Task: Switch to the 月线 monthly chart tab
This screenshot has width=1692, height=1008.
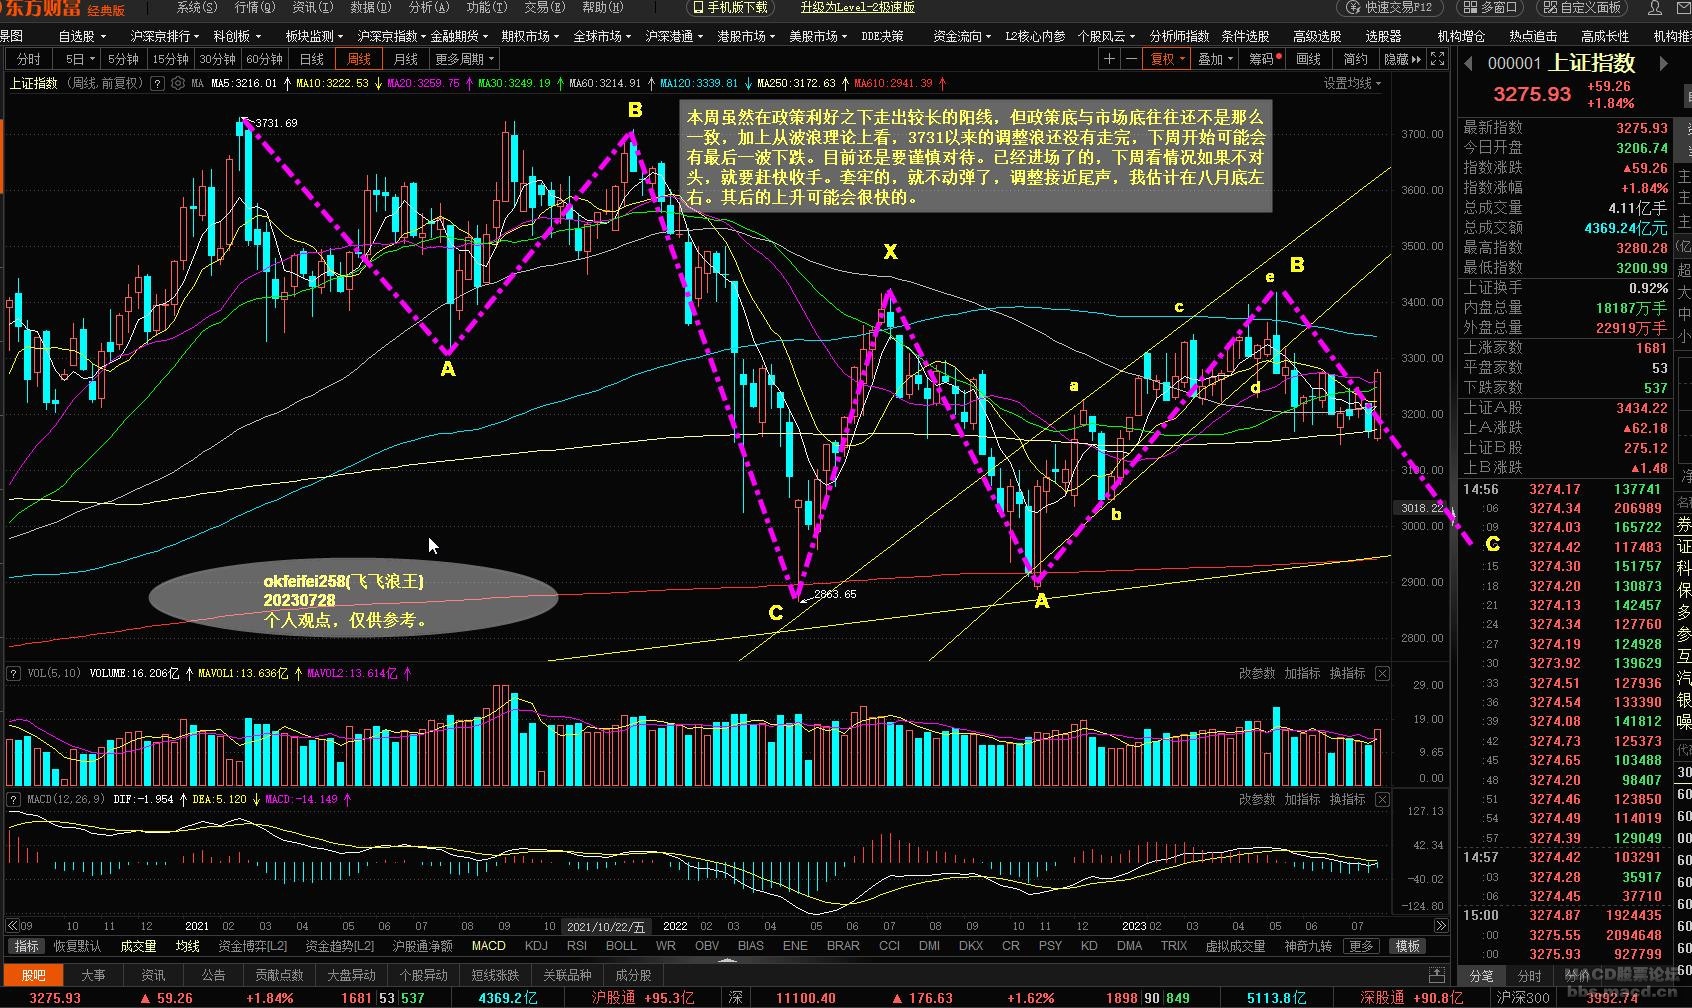Action: 405,59
